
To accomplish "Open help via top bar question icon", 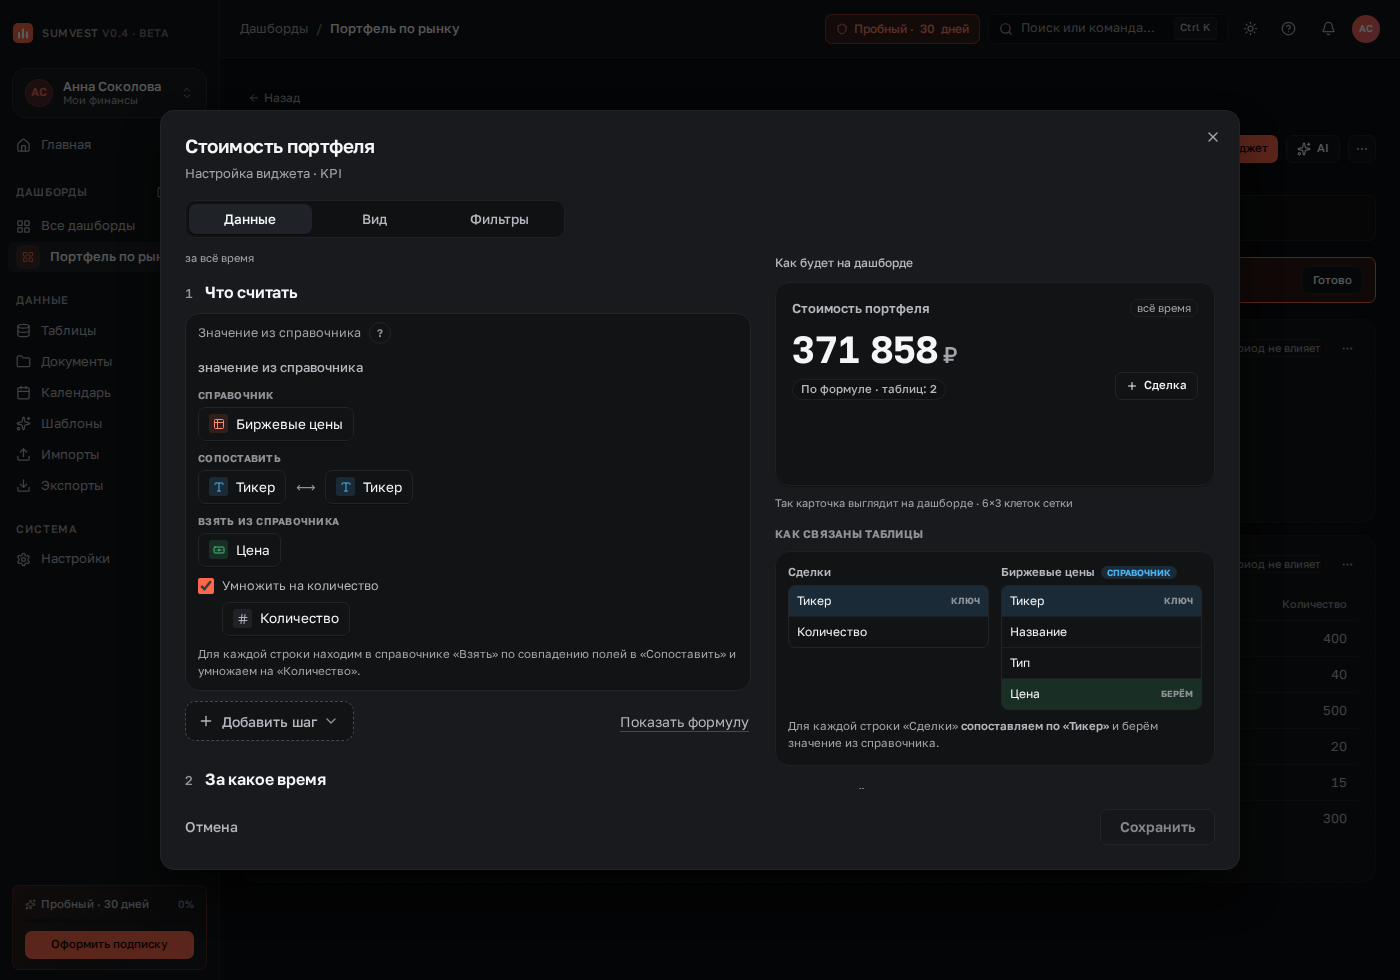I will click(x=1288, y=29).
